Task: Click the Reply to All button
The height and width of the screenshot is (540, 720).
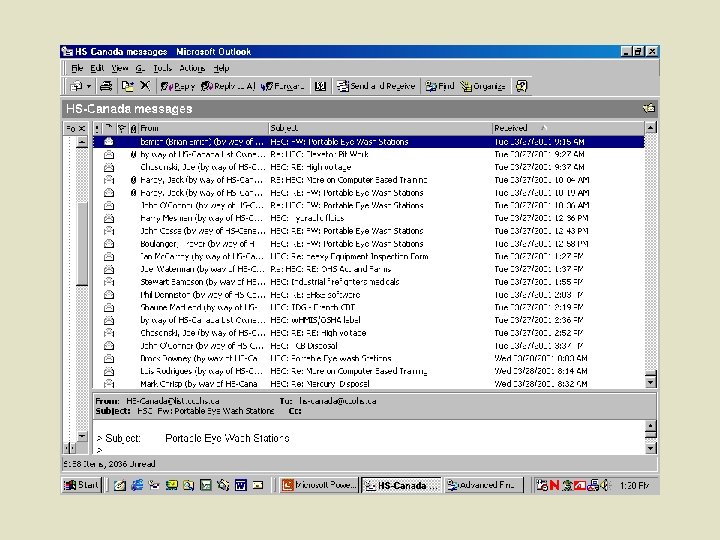Action: pos(228,86)
